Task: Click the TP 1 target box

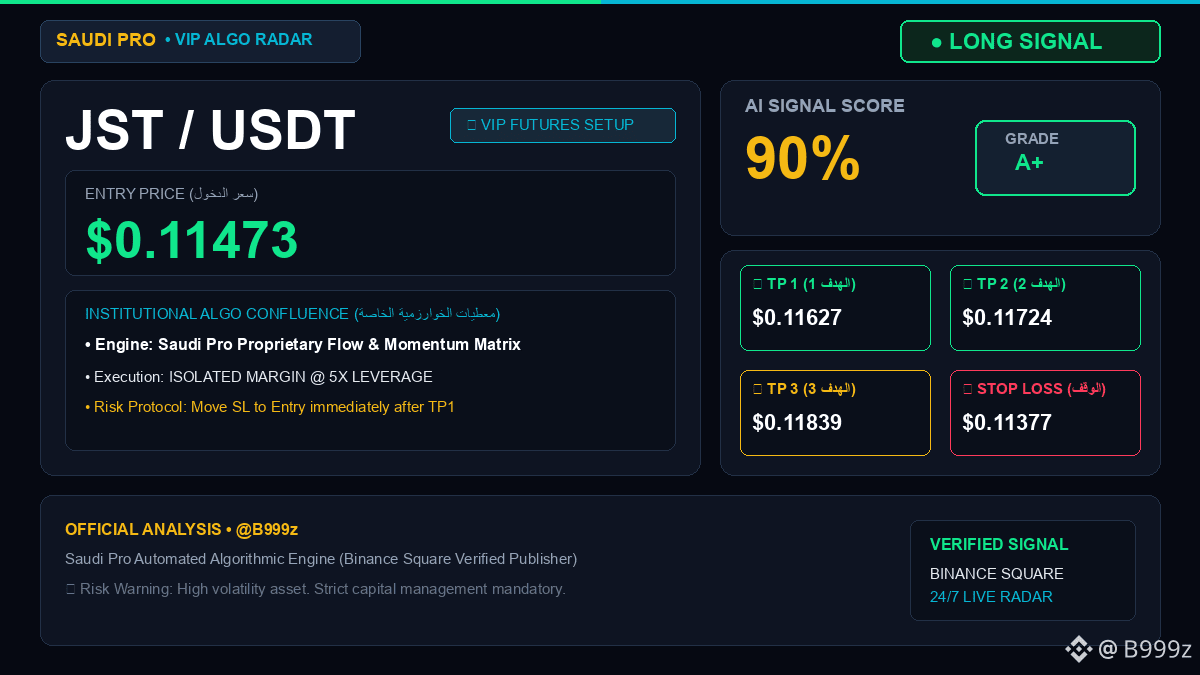Action: pos(835,308)
